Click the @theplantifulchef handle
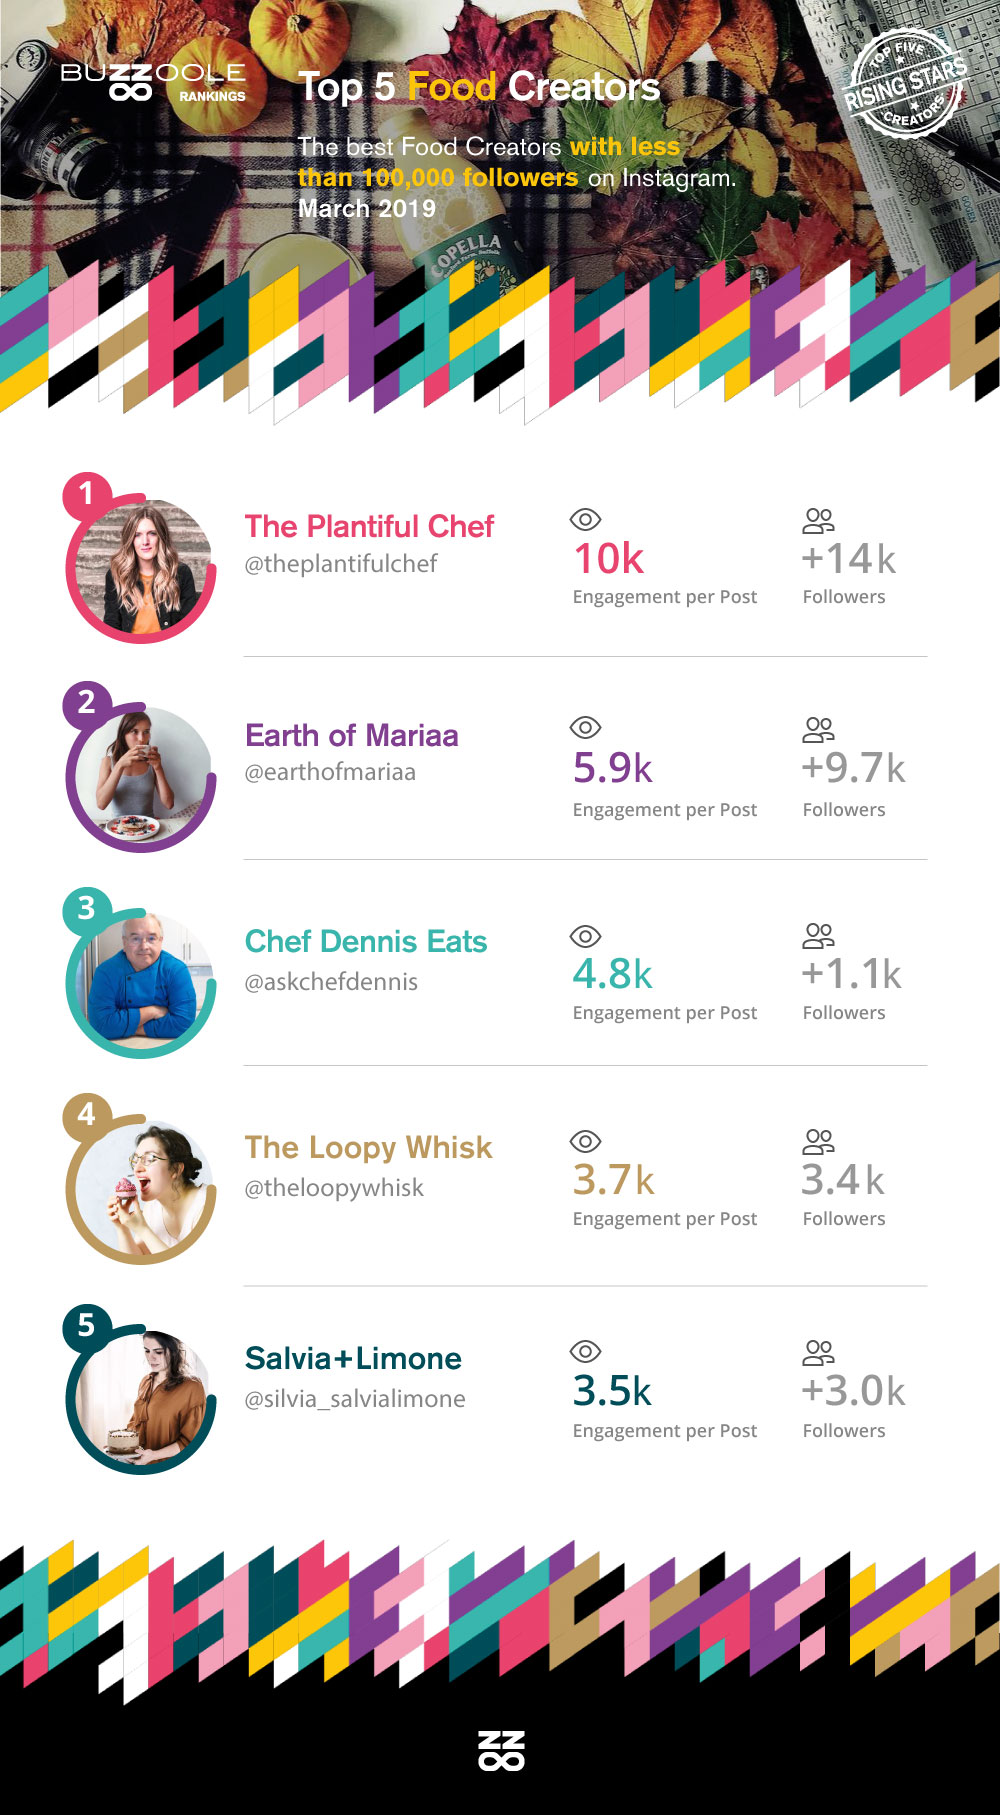 tap(341, 564)
